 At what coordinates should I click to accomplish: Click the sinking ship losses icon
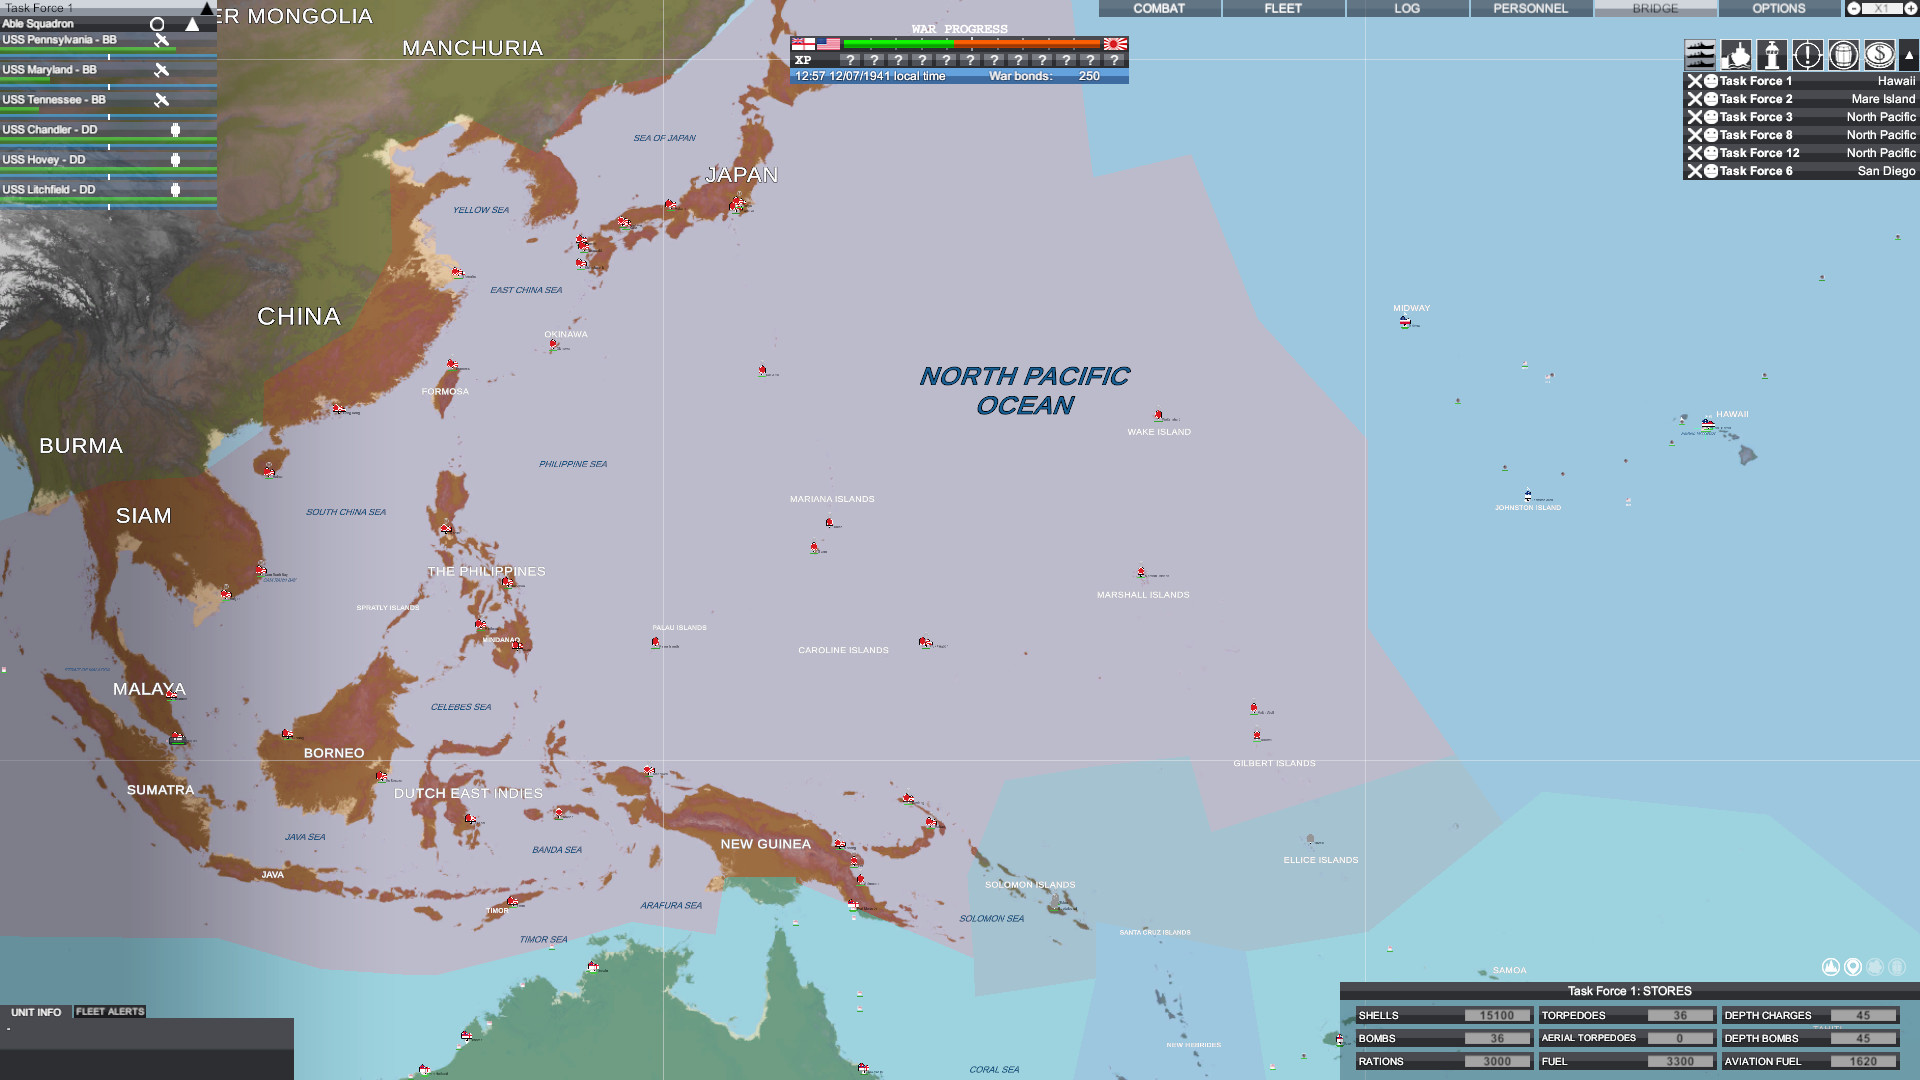(1736, 54)
